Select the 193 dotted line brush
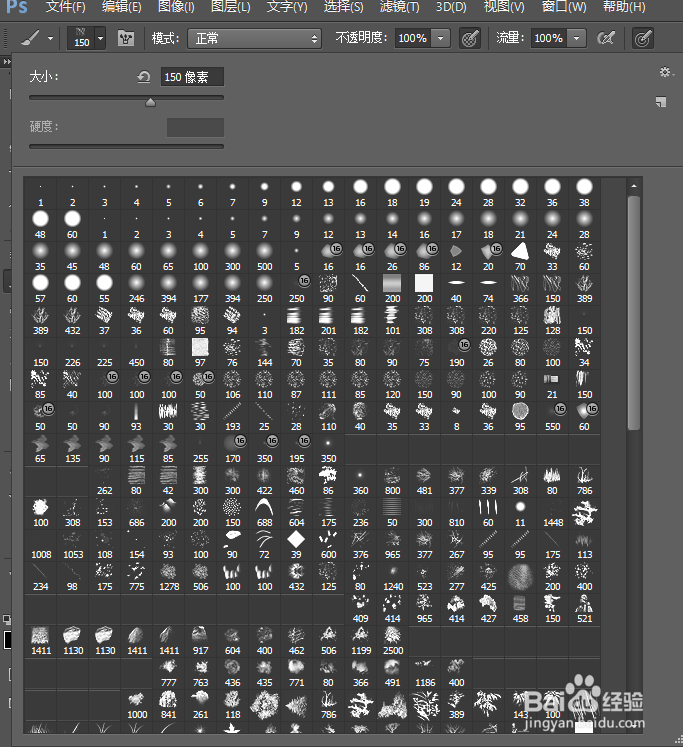Screen dimensions: 683x747 tap(232, 417)
